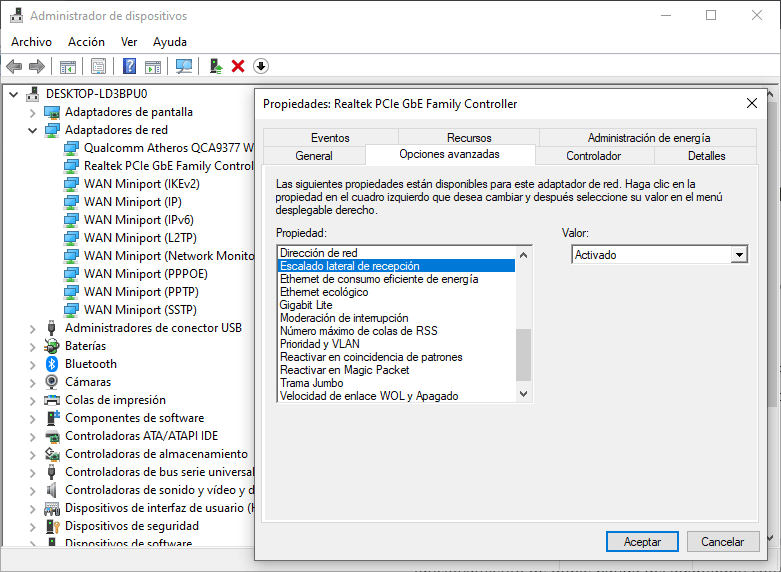Click the Baterías category icon

(52, 346)
